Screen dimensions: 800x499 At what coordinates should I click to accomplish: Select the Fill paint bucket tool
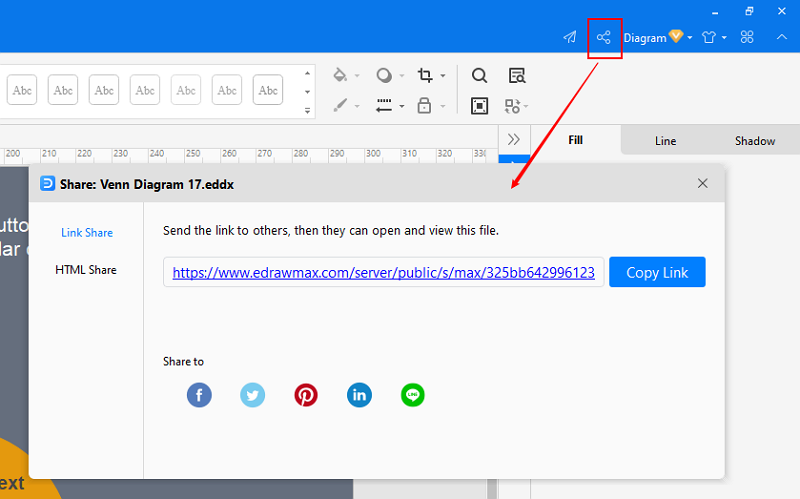point(340,76)
